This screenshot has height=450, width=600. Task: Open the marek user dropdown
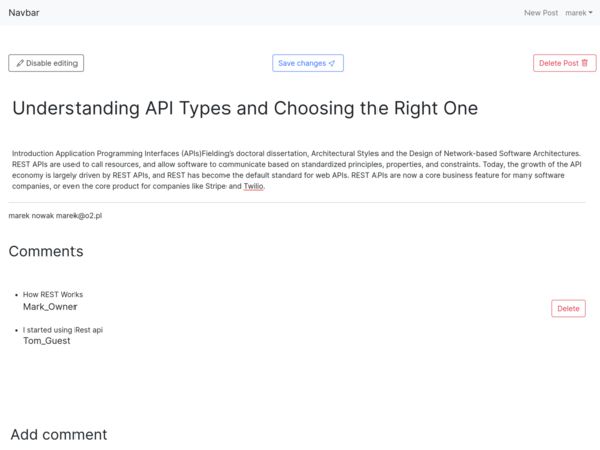(579, 13)
